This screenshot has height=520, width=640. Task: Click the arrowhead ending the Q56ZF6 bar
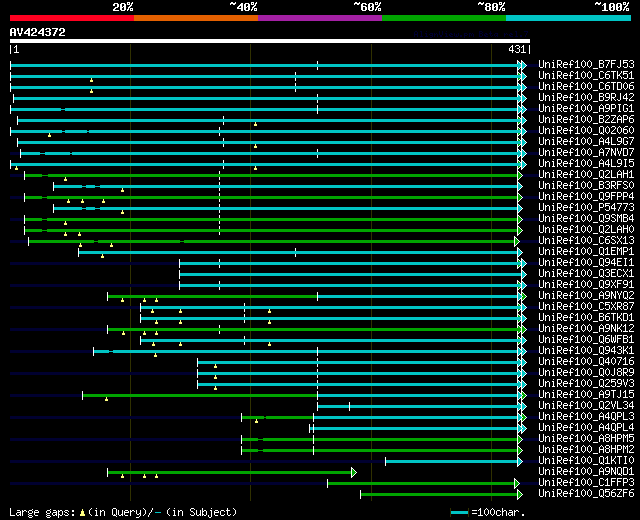(x=520, y=495)
